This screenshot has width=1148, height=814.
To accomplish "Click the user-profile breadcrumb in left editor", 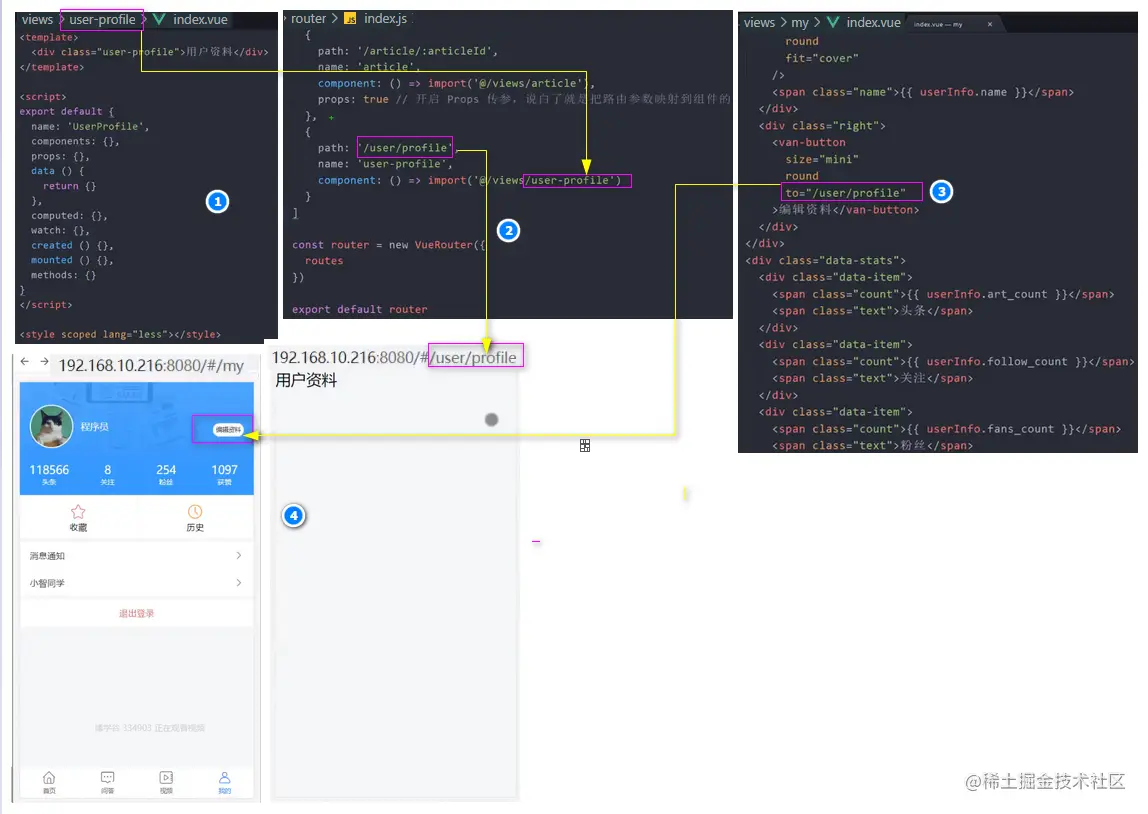I will click(x=102, y=20).
